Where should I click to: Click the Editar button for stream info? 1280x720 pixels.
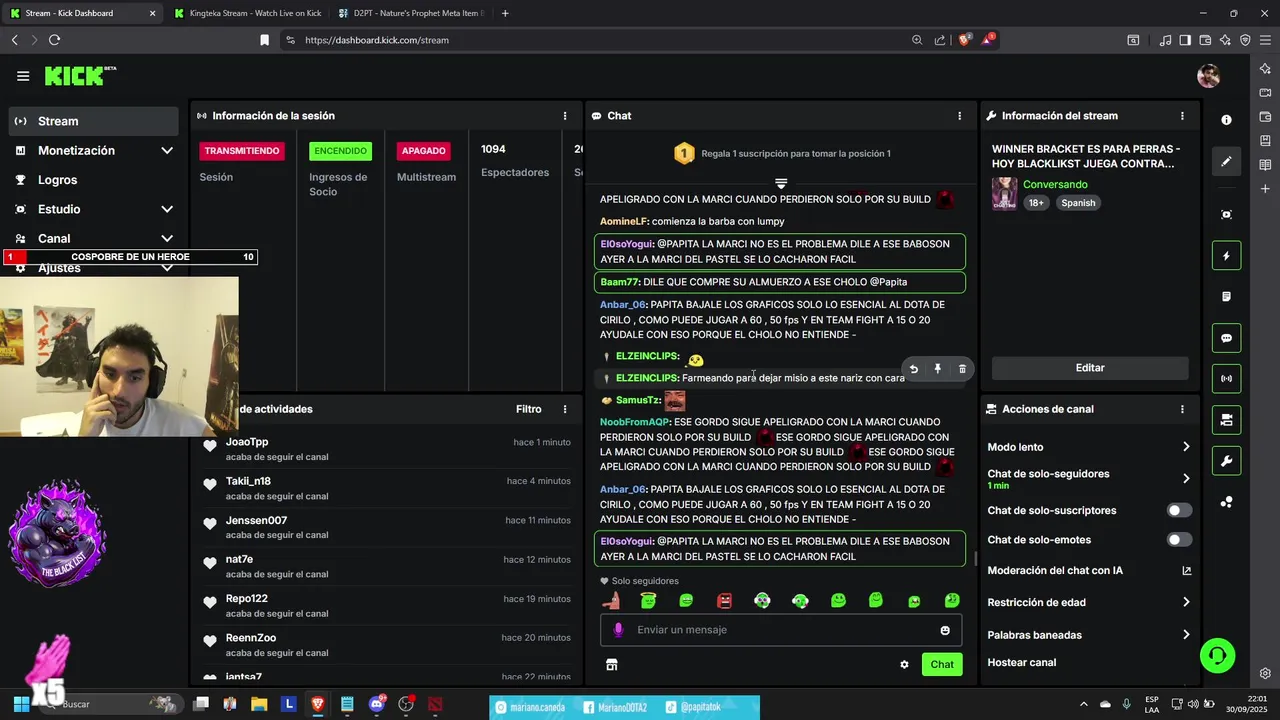pos(1090,368)
